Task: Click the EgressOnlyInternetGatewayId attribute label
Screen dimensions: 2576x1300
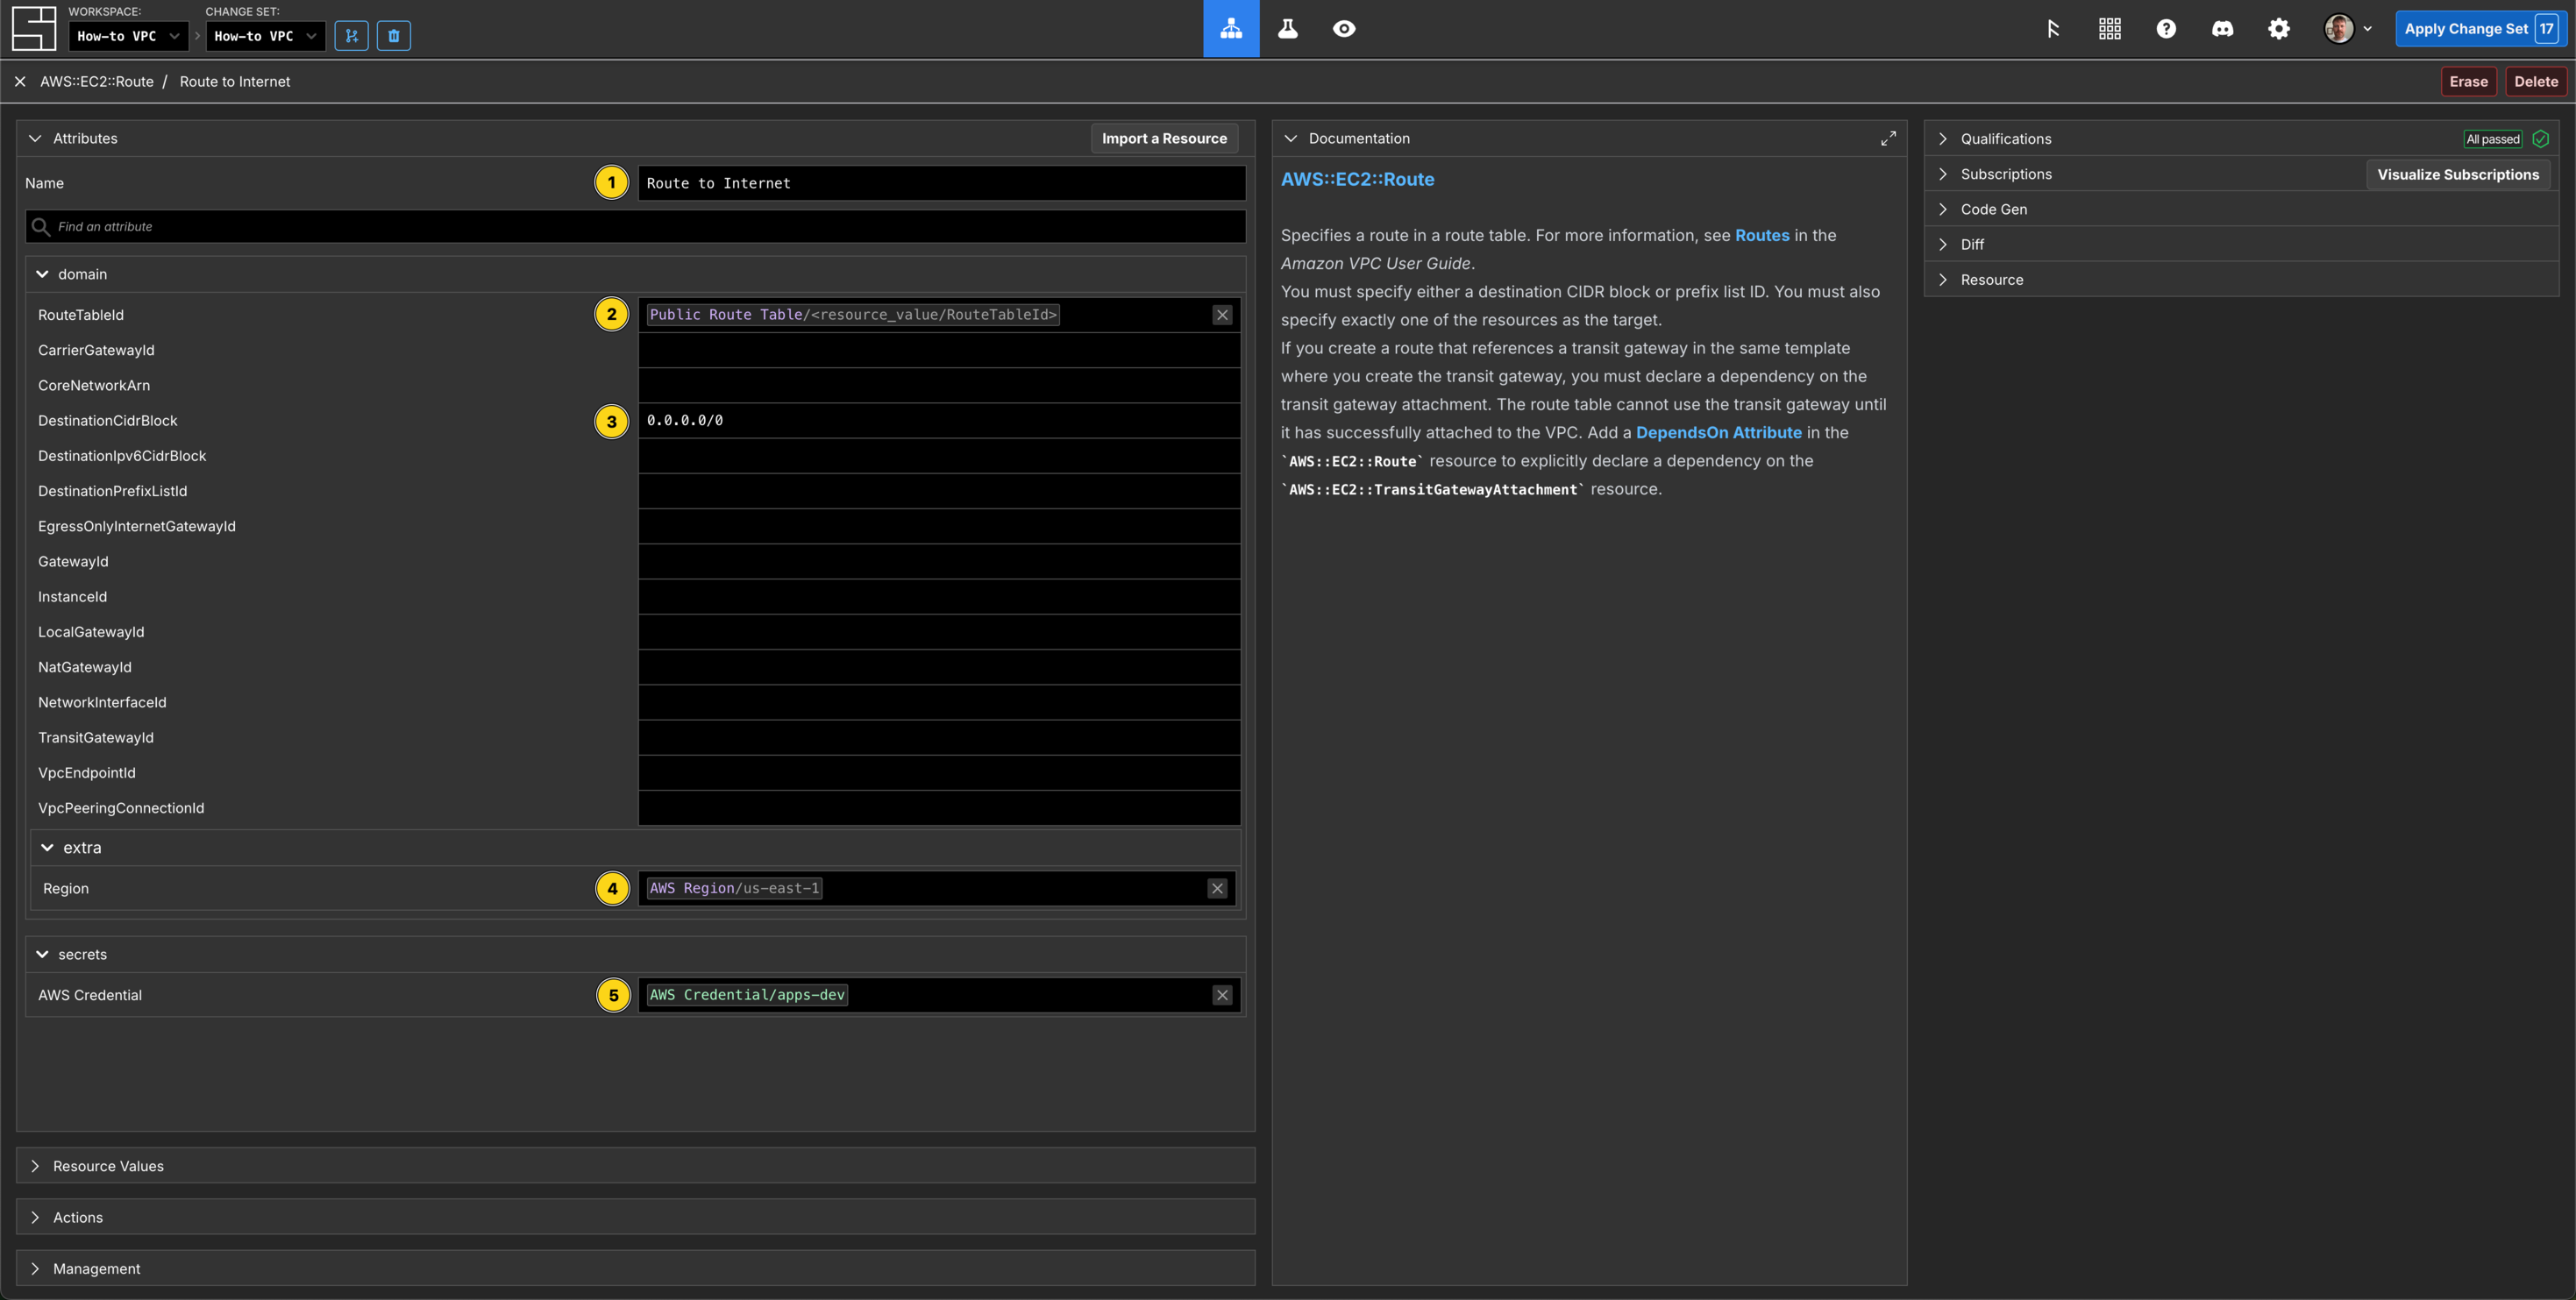Action: click(x=137, y=526)
